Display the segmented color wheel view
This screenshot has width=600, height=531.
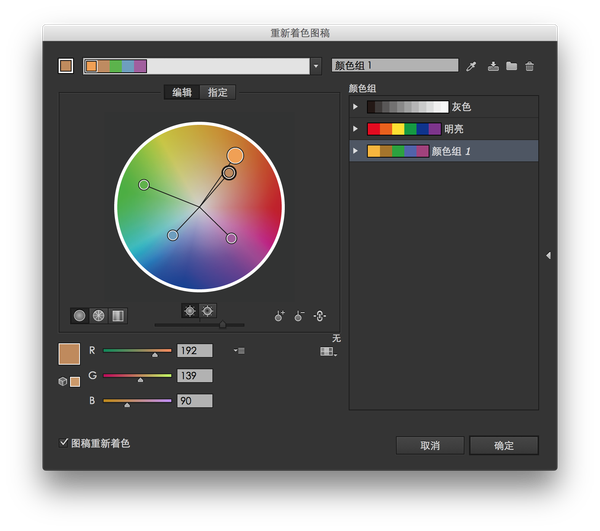coord(98,315)
